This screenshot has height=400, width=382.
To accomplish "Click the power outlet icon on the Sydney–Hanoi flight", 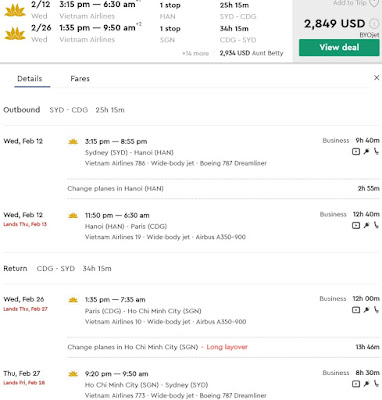I will 366,152.
